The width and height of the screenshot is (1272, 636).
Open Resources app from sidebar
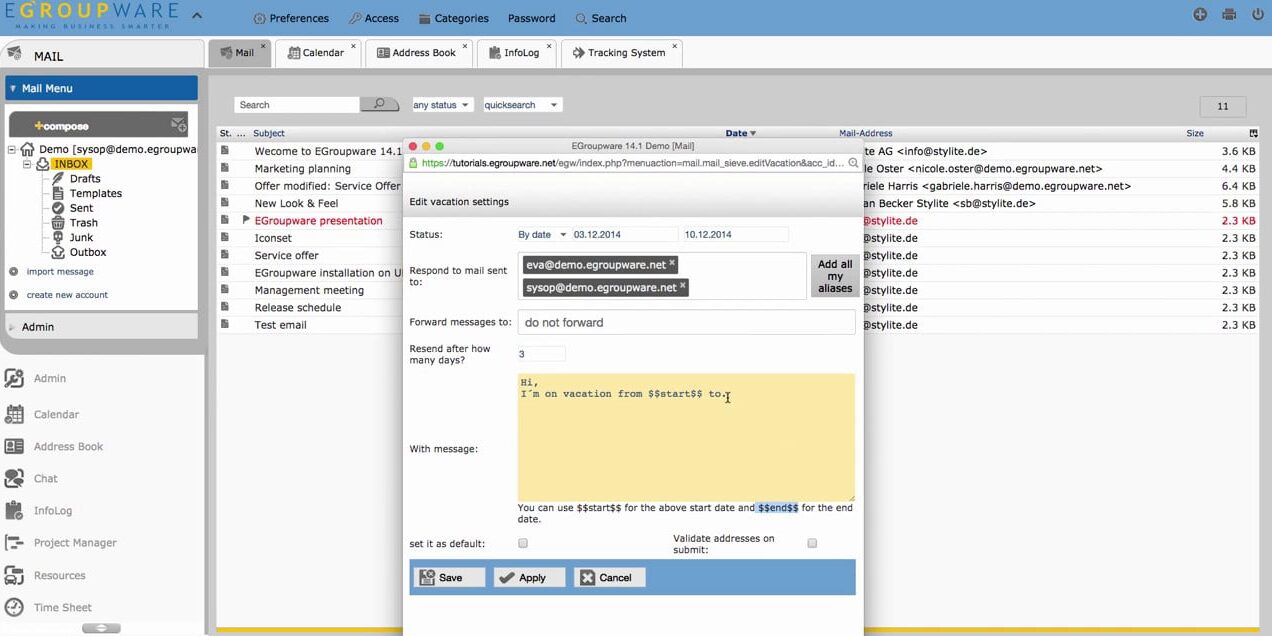coord(59,575)
